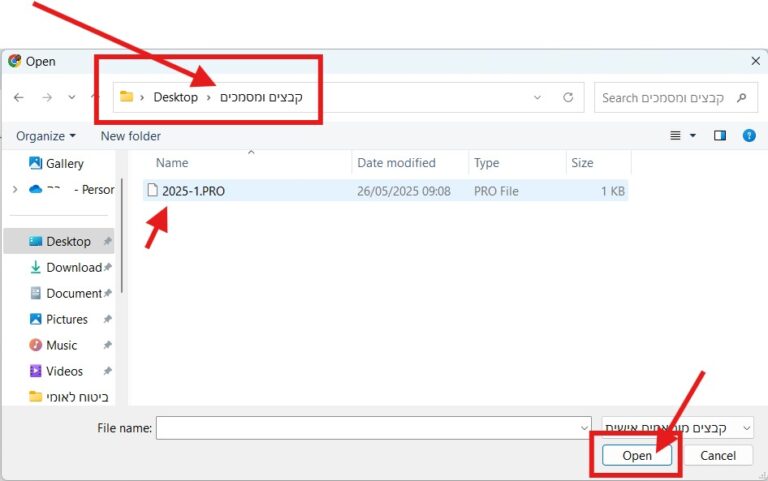Go to Downloads folder in sidebar

point(73,267)
